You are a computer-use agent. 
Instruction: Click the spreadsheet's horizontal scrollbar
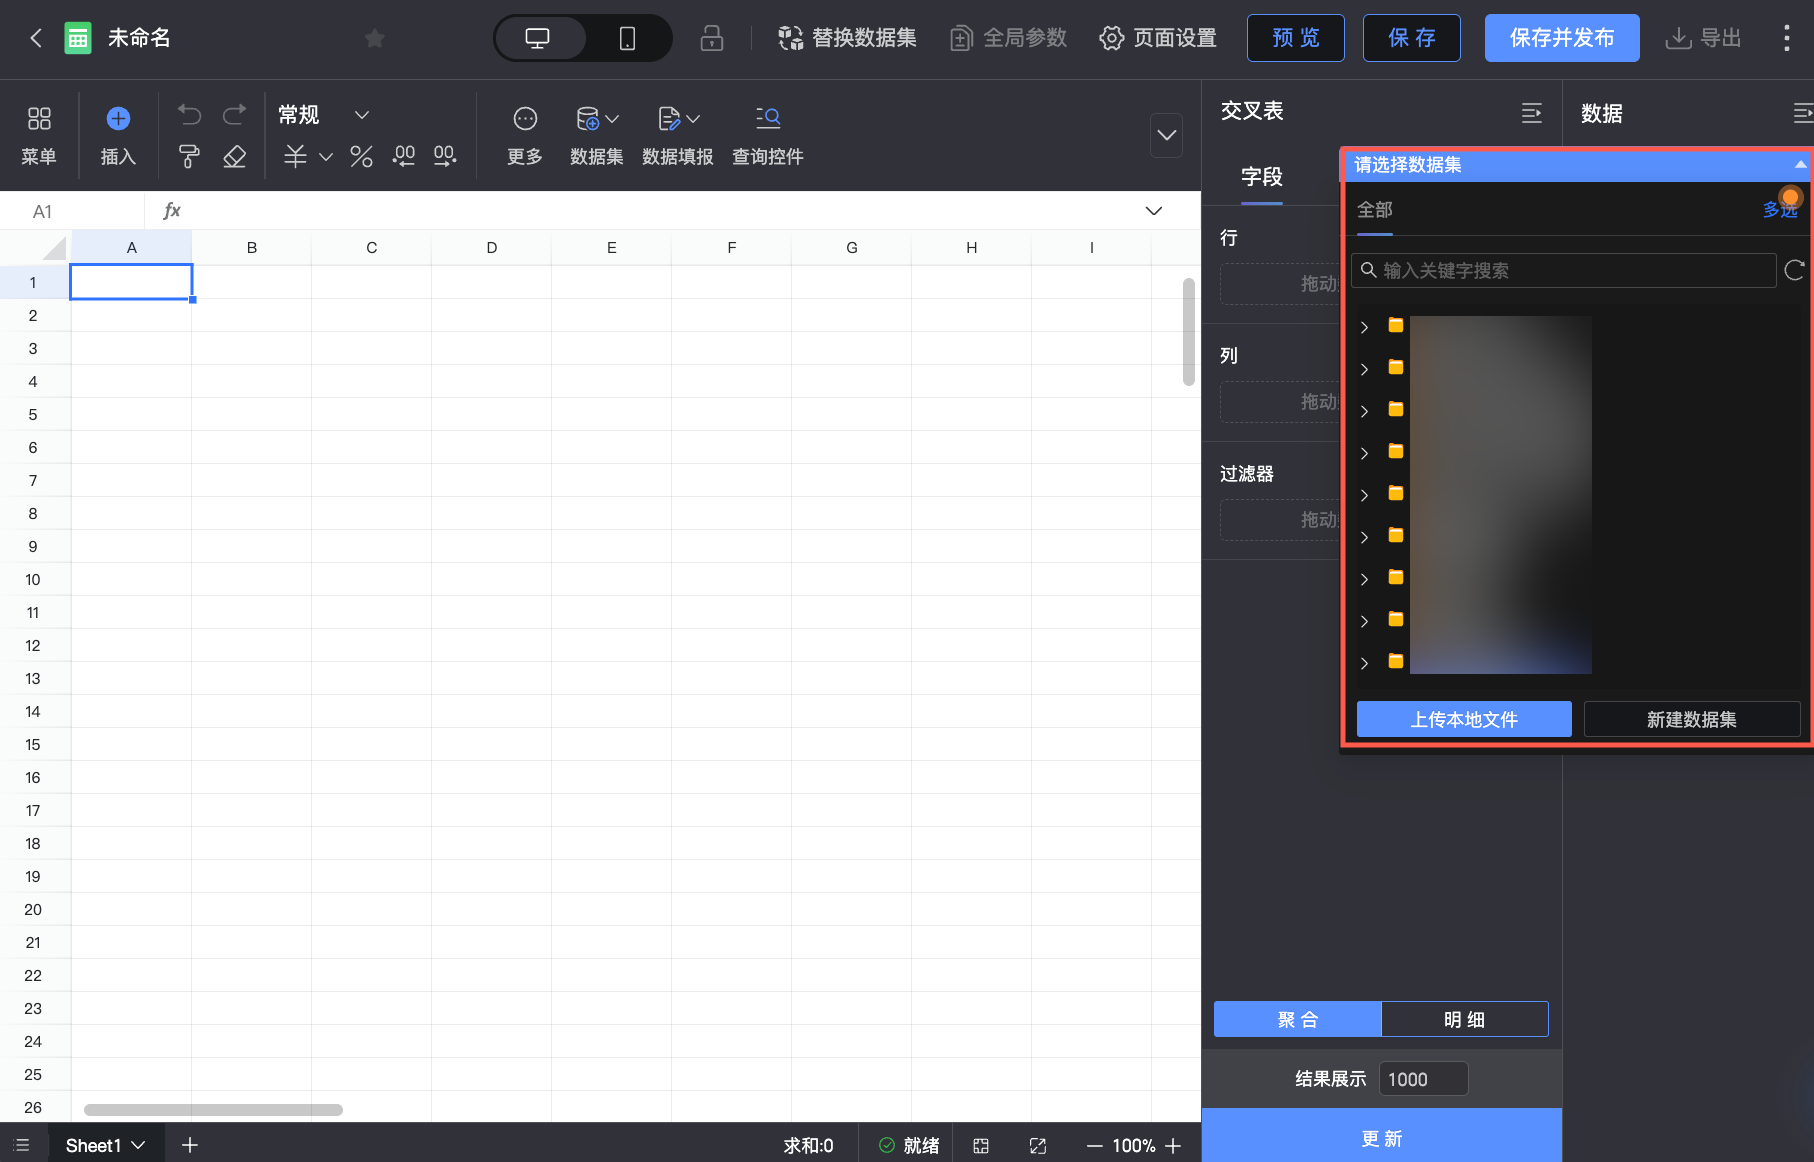(213, 1110)
